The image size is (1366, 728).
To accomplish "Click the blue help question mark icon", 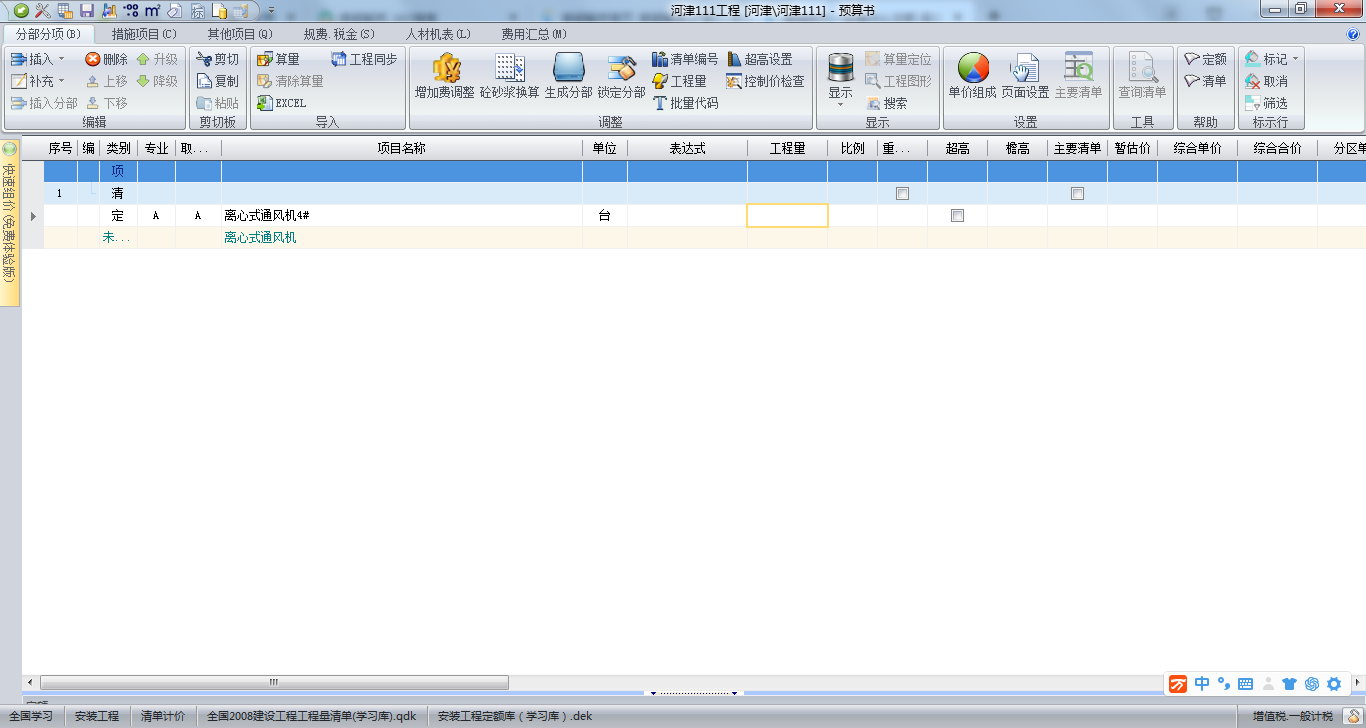I will (x=1353, y=34).
